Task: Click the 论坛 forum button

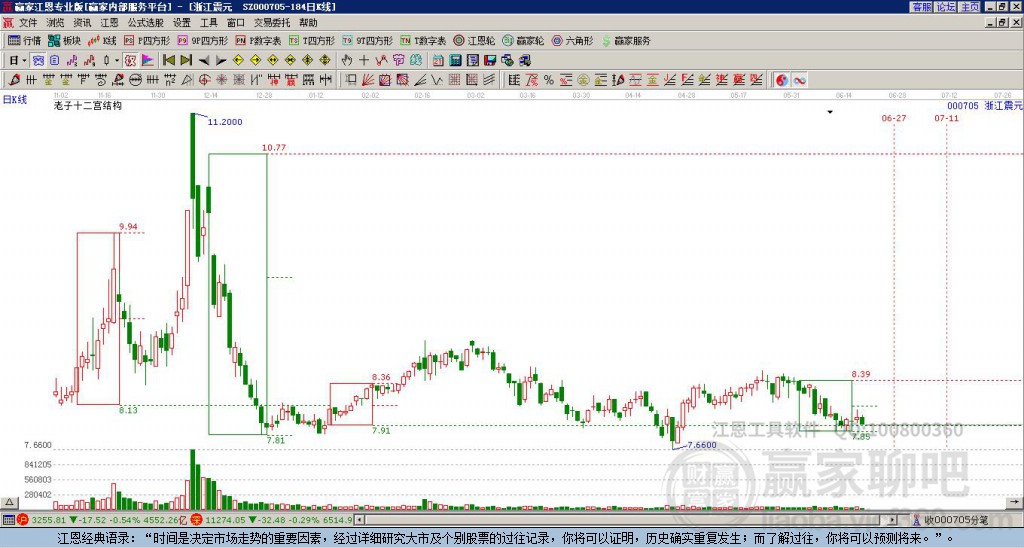Action: click(x=945, y=7)
